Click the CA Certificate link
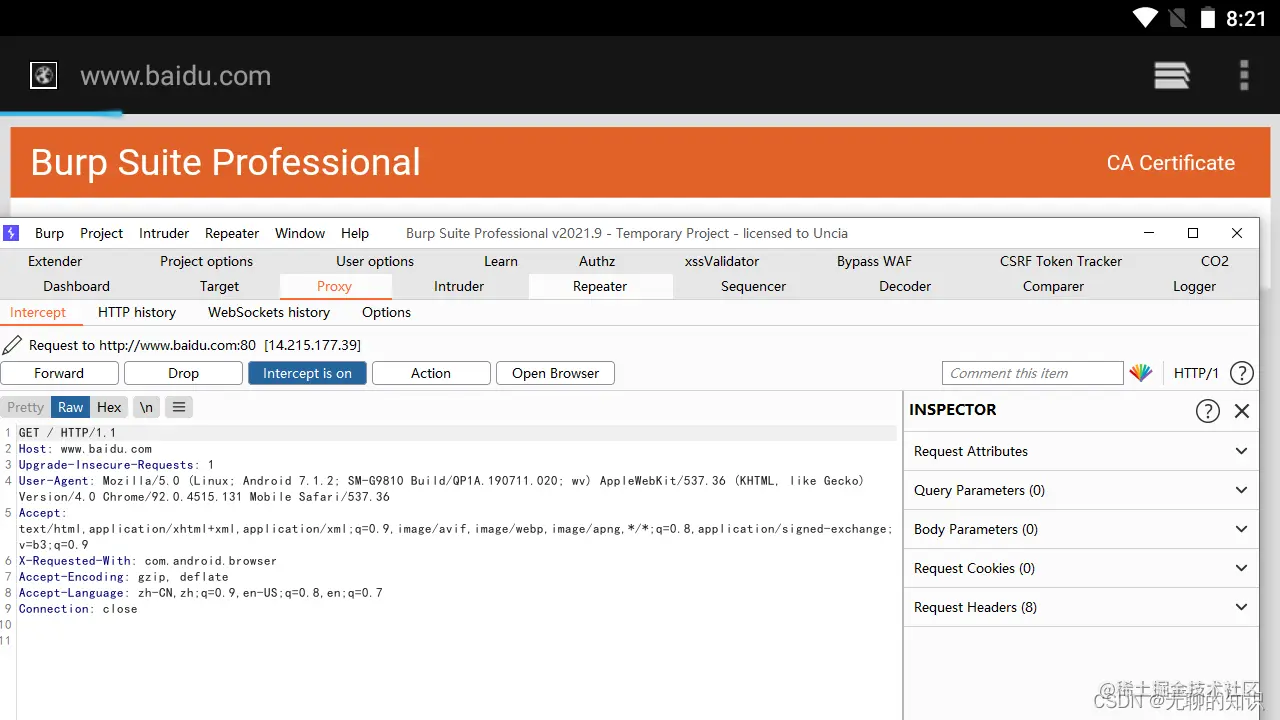Screen dimensions: 1280x720 [x=1170, y=163]
